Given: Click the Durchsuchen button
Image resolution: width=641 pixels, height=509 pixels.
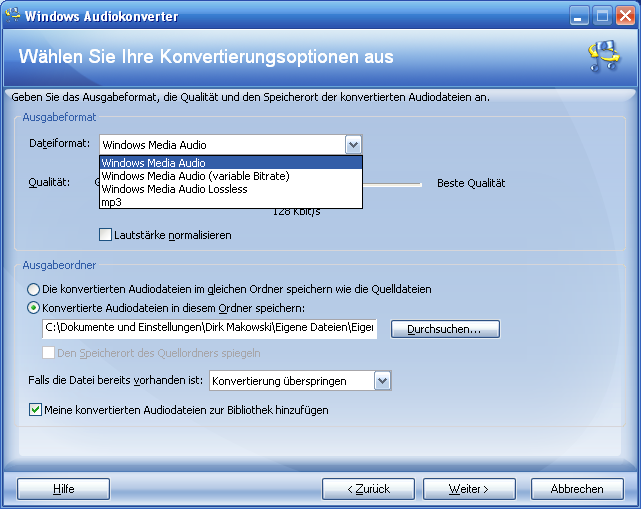Looking at the screenshot, I should [444, 329].
